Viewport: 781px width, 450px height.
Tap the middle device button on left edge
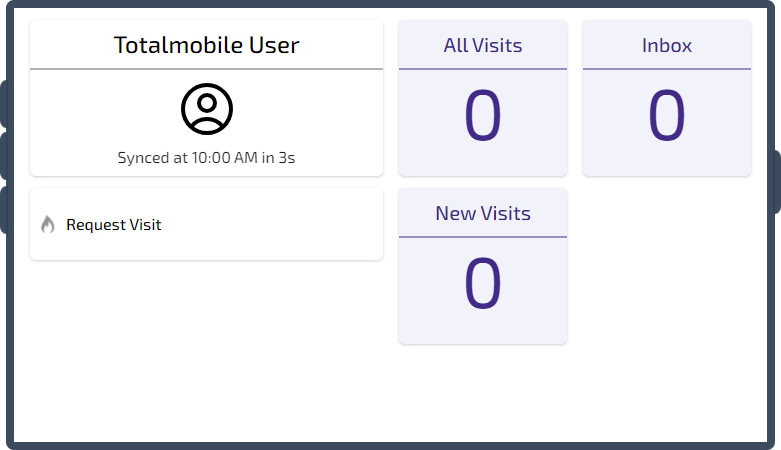click(3, 155)
